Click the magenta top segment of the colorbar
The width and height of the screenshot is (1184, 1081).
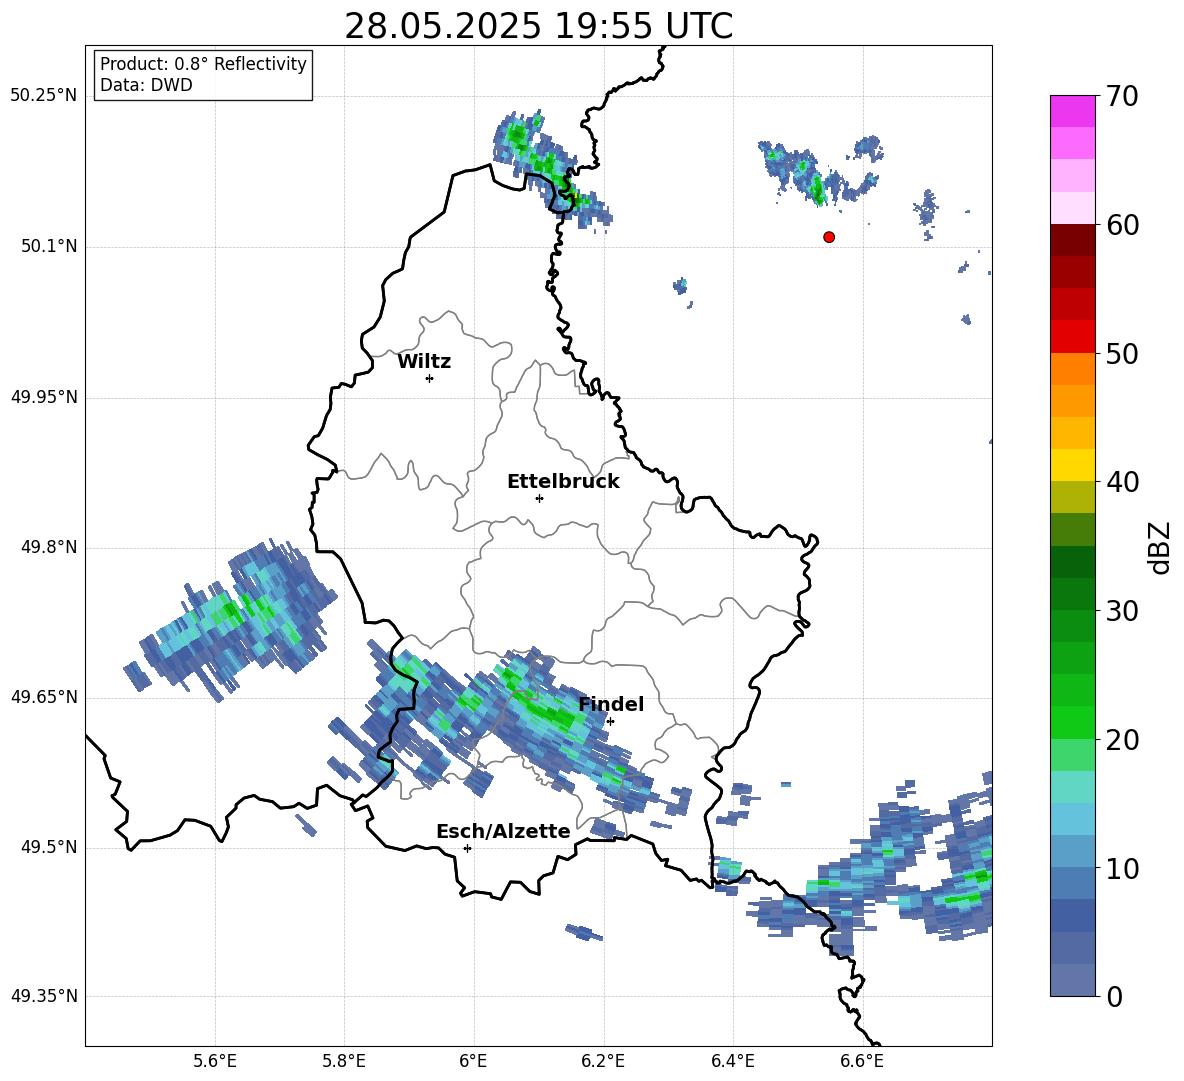(1072, 111)
